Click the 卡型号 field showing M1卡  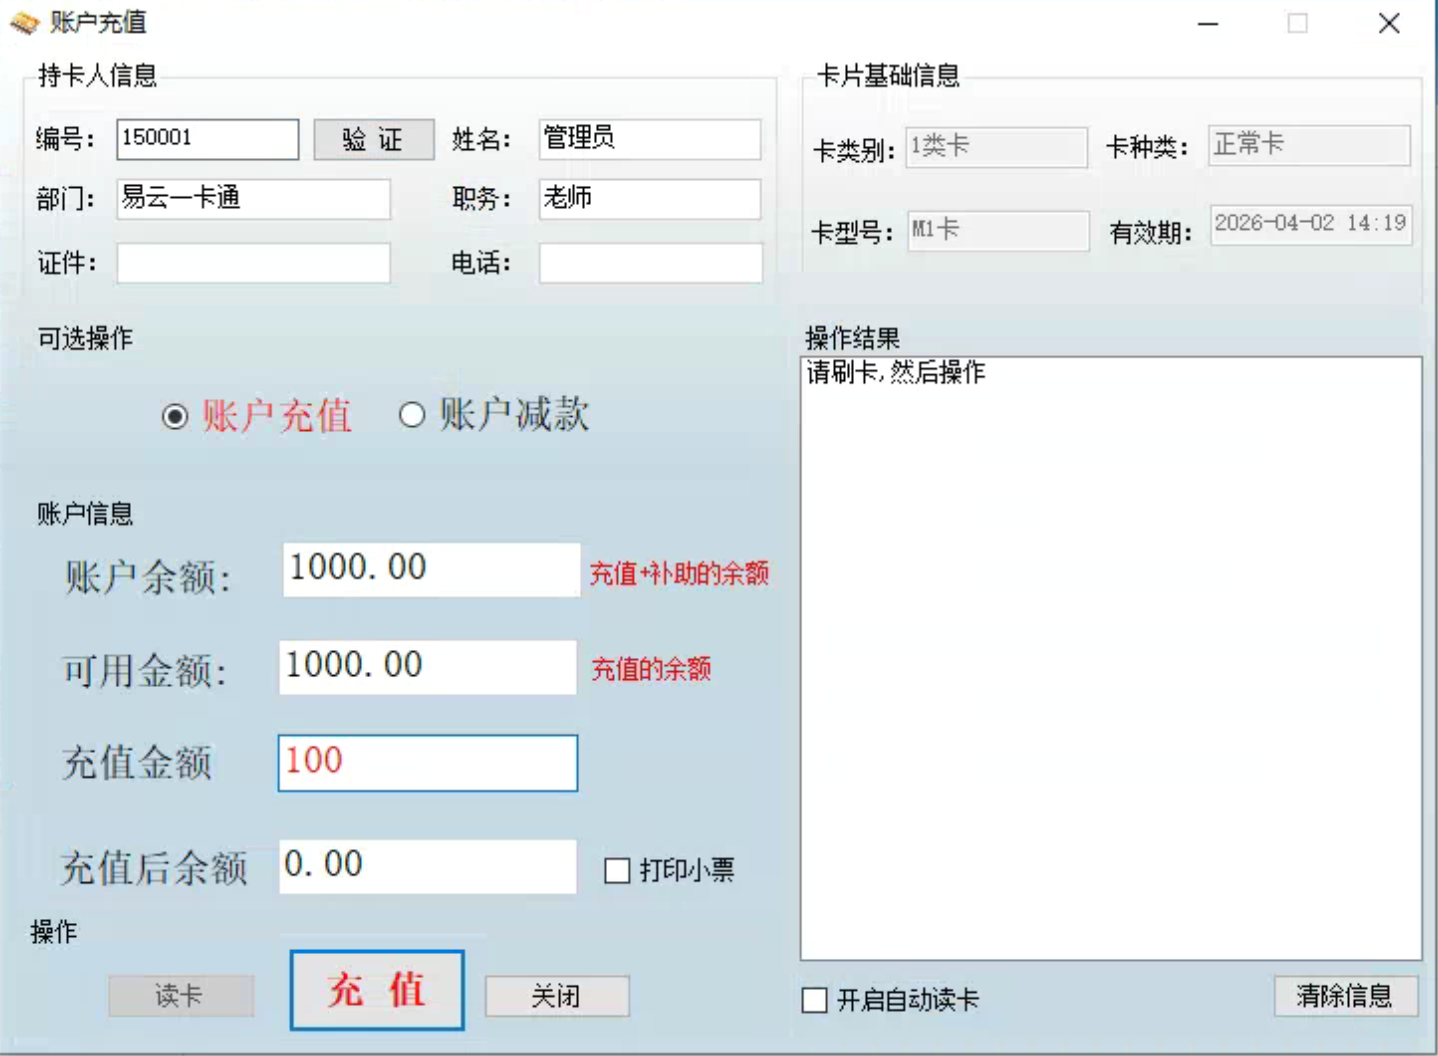pyautogui.click(x=998, y=231)
